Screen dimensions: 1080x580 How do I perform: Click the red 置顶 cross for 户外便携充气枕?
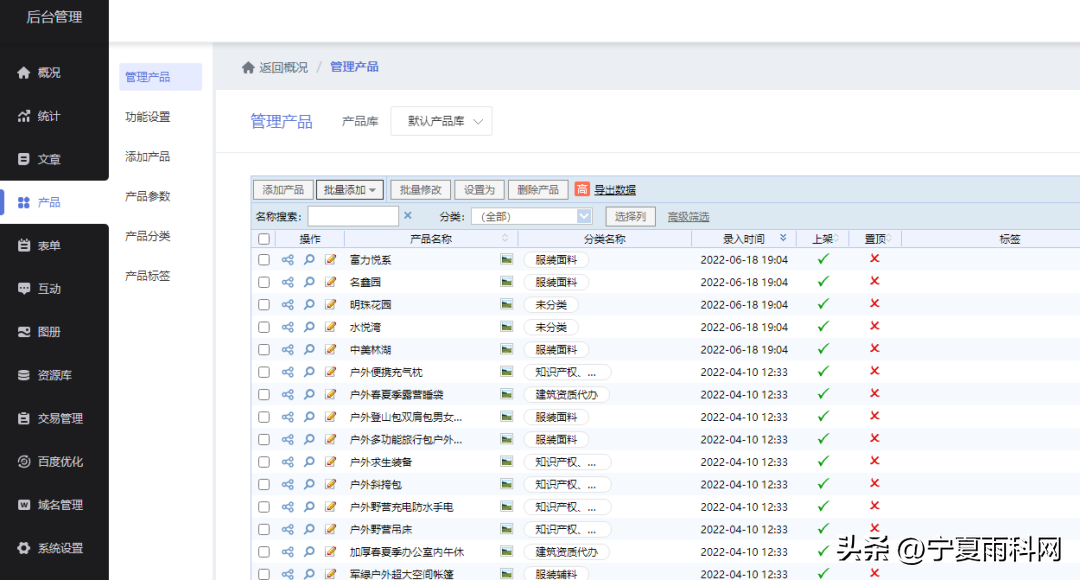click(875, 371)
